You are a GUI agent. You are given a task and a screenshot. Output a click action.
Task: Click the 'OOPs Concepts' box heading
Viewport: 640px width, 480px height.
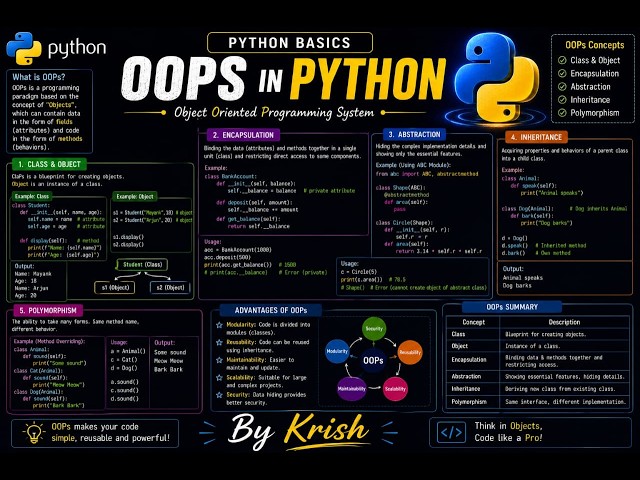595,45
